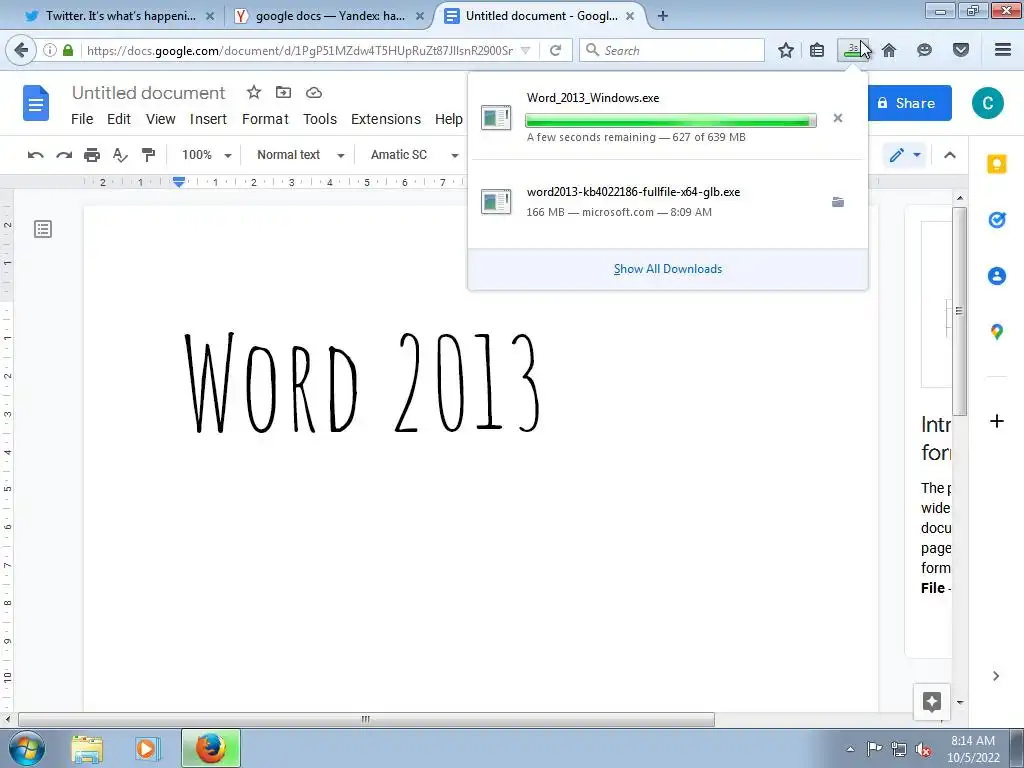
Task: Open the Tools menu
Action: pos(320,119)
